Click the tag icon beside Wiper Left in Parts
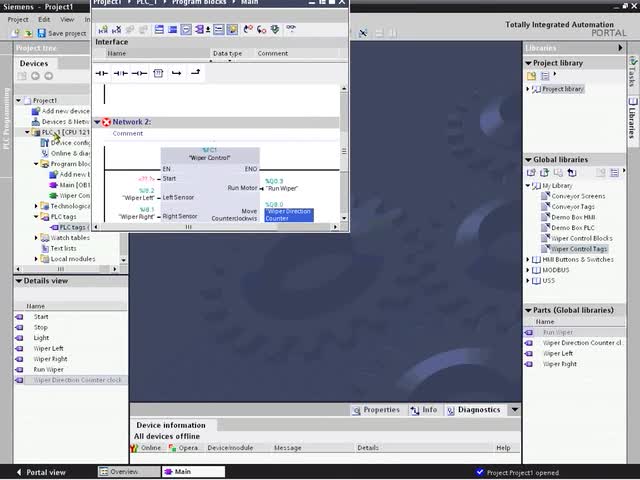 [x=529, y=354]
